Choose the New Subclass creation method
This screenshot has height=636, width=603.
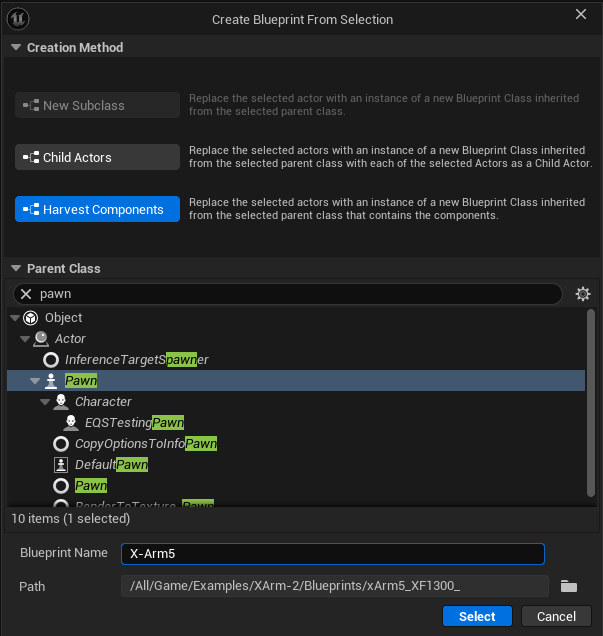[x=97, y=105]
